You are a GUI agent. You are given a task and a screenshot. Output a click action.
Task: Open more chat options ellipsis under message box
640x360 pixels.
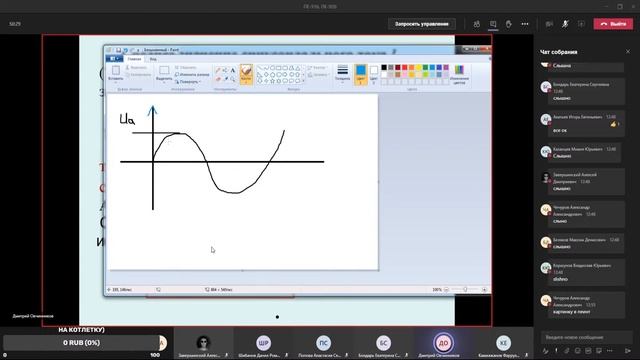[609, 351]
